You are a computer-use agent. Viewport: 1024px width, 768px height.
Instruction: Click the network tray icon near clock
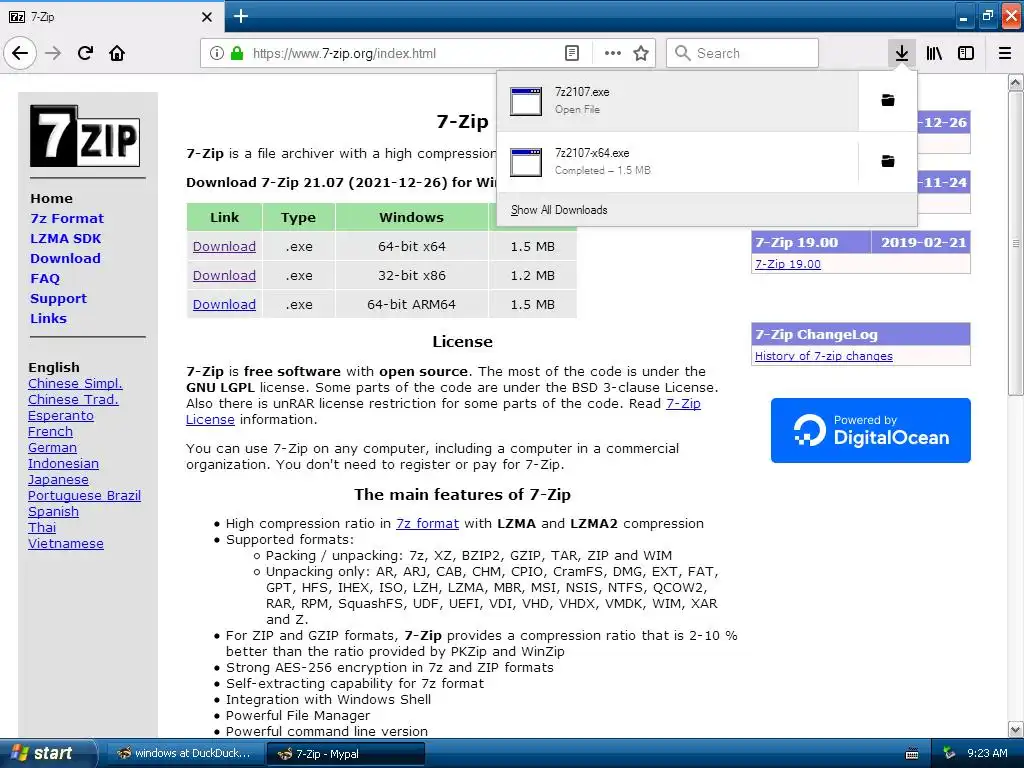950,753
